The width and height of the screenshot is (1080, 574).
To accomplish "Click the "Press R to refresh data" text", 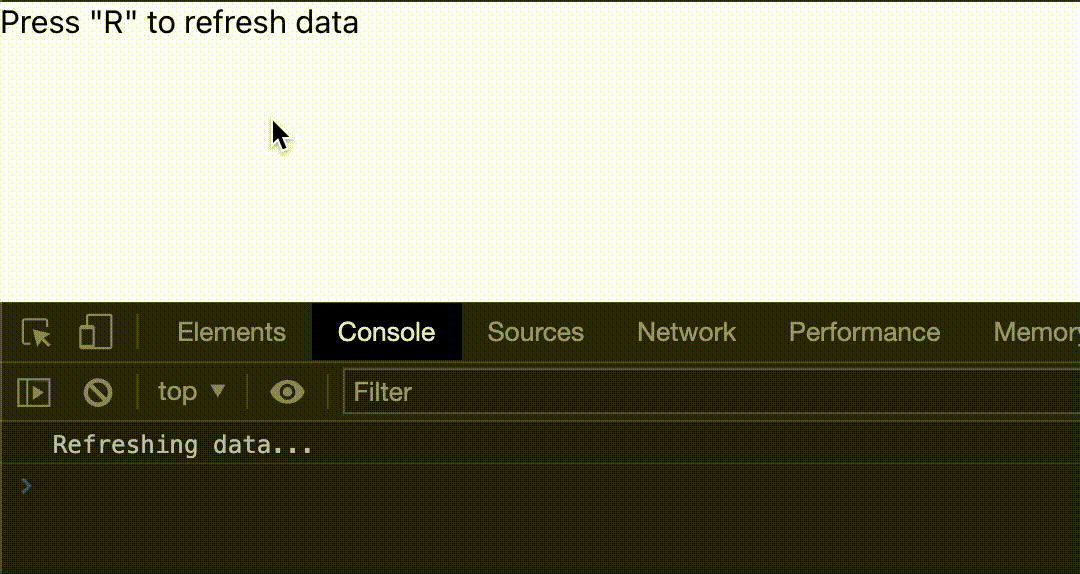I will 180,22.
